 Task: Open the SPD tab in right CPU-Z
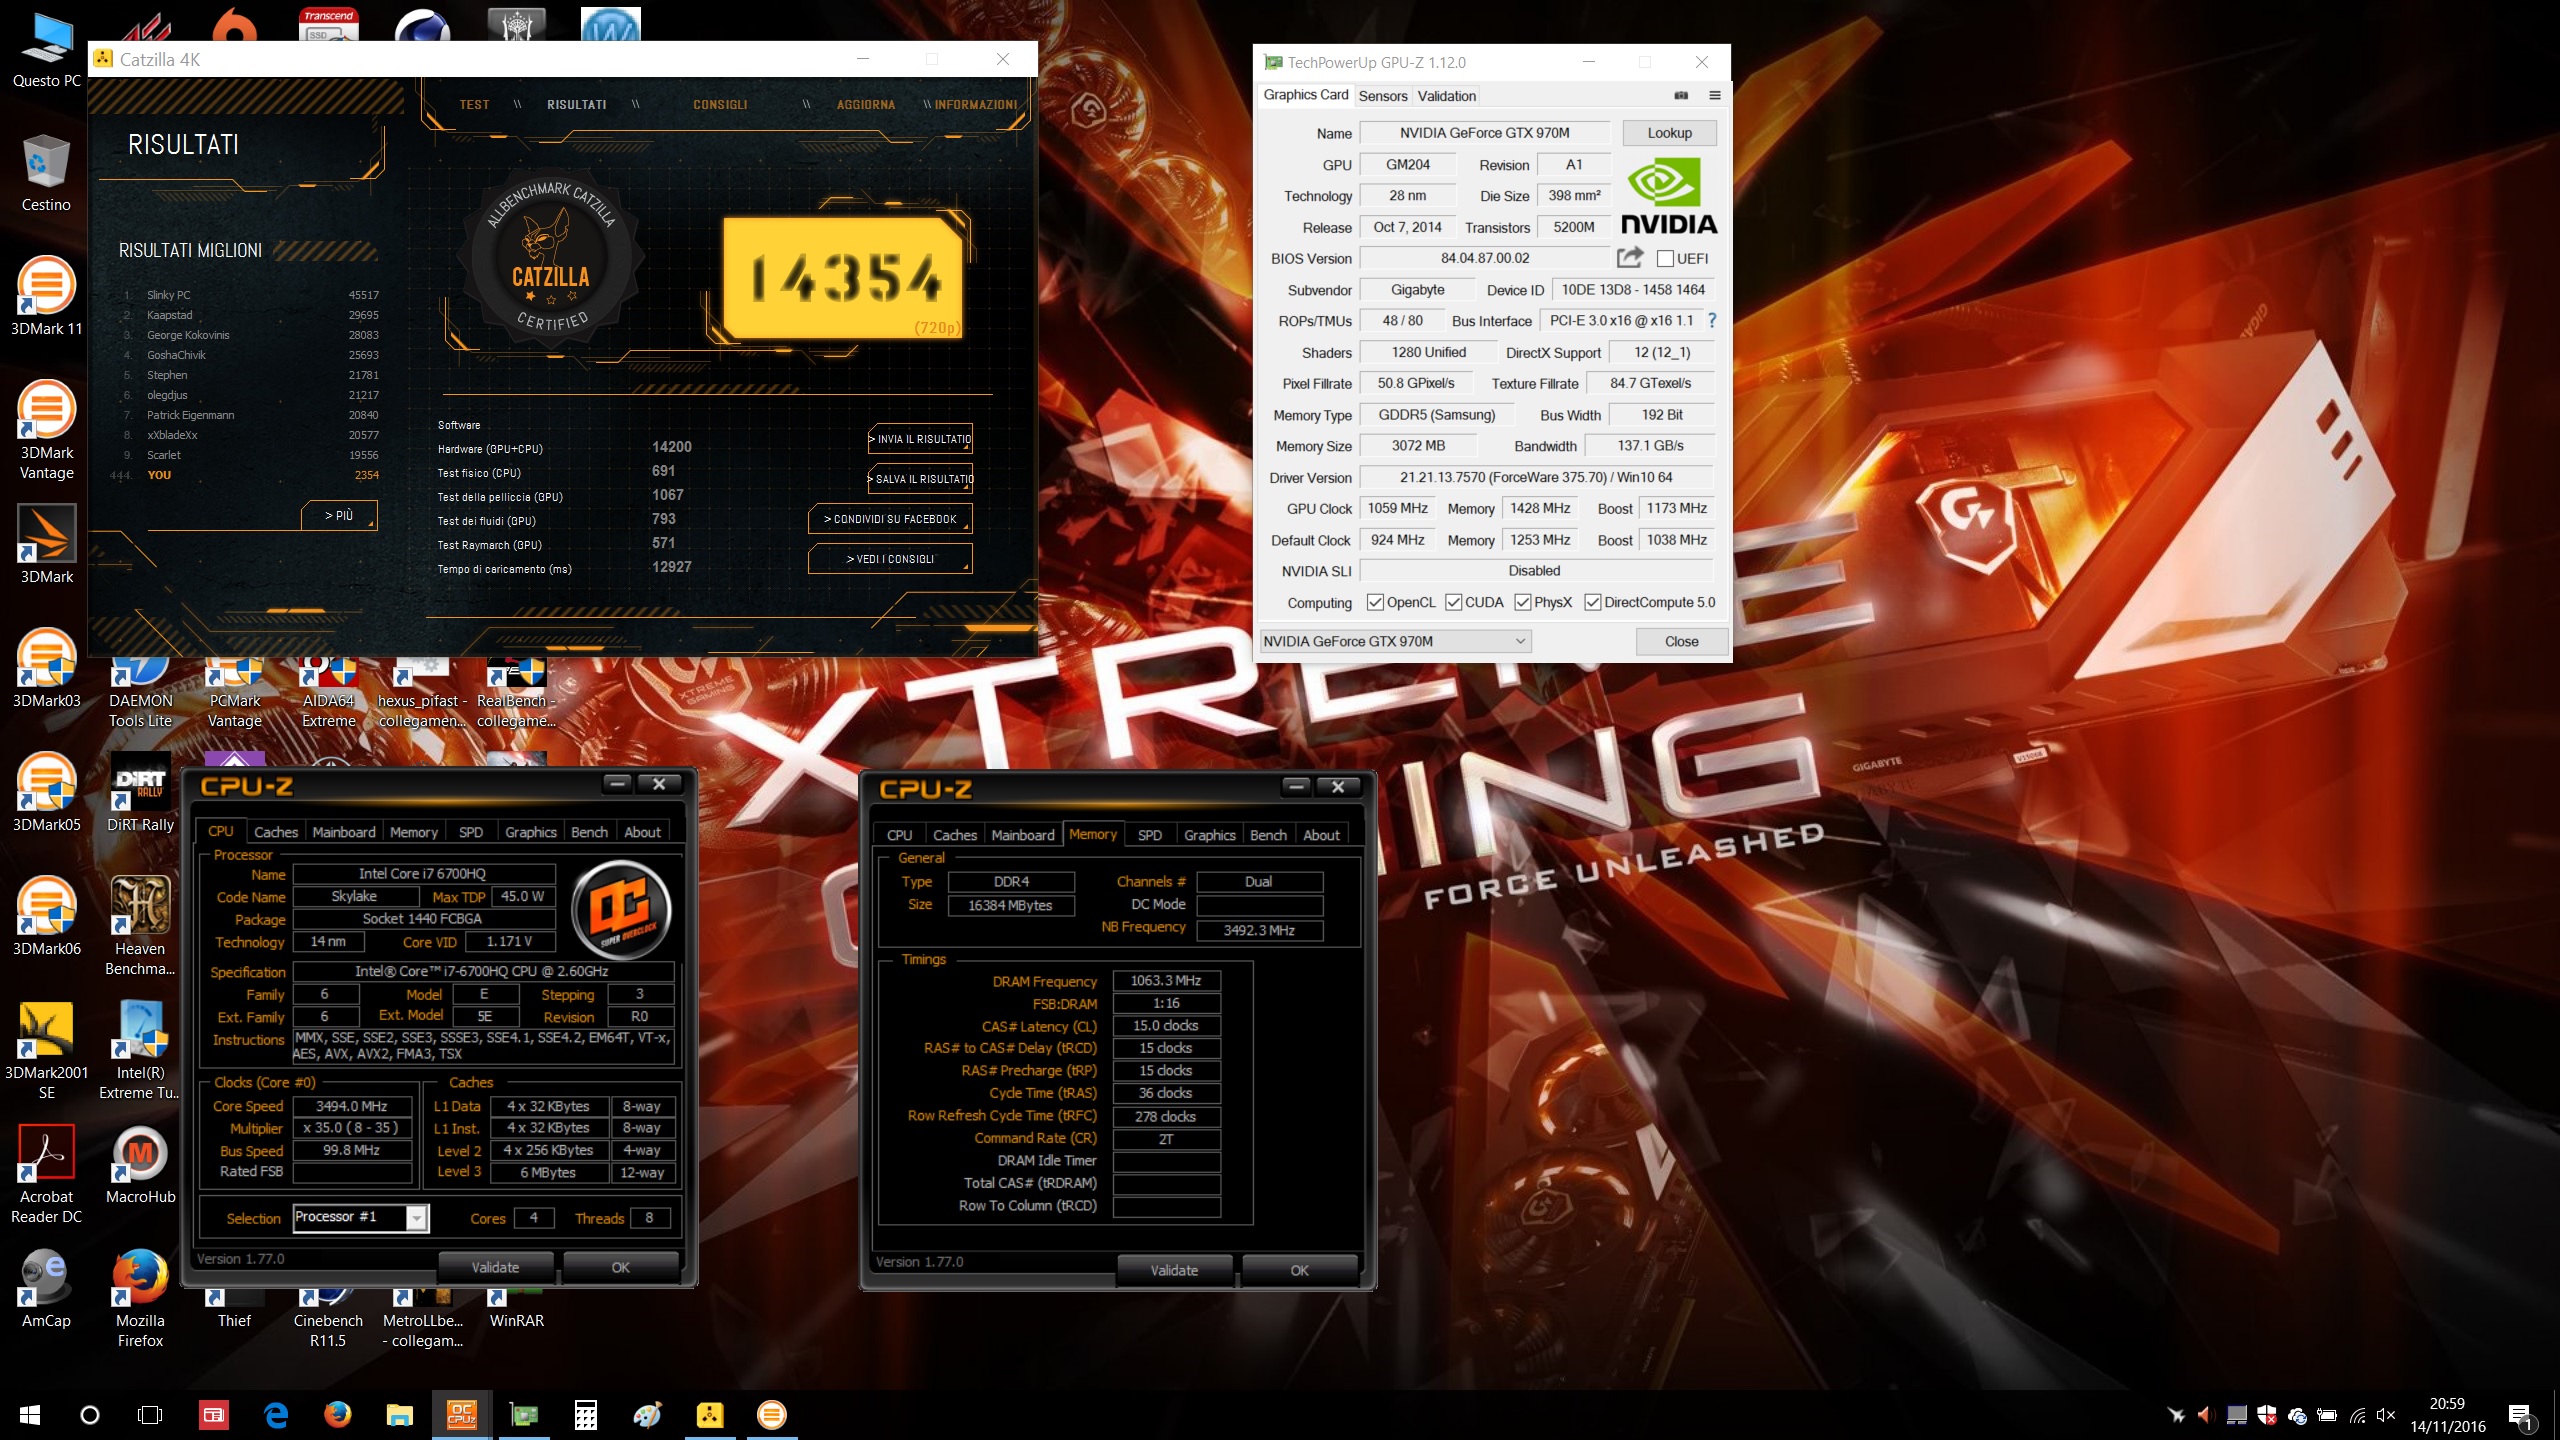coord(1150,835)
